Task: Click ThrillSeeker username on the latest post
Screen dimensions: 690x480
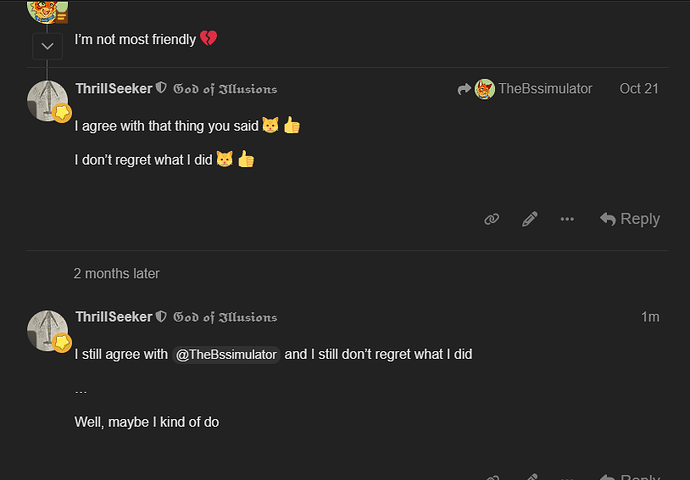Action: click(114, 317)
